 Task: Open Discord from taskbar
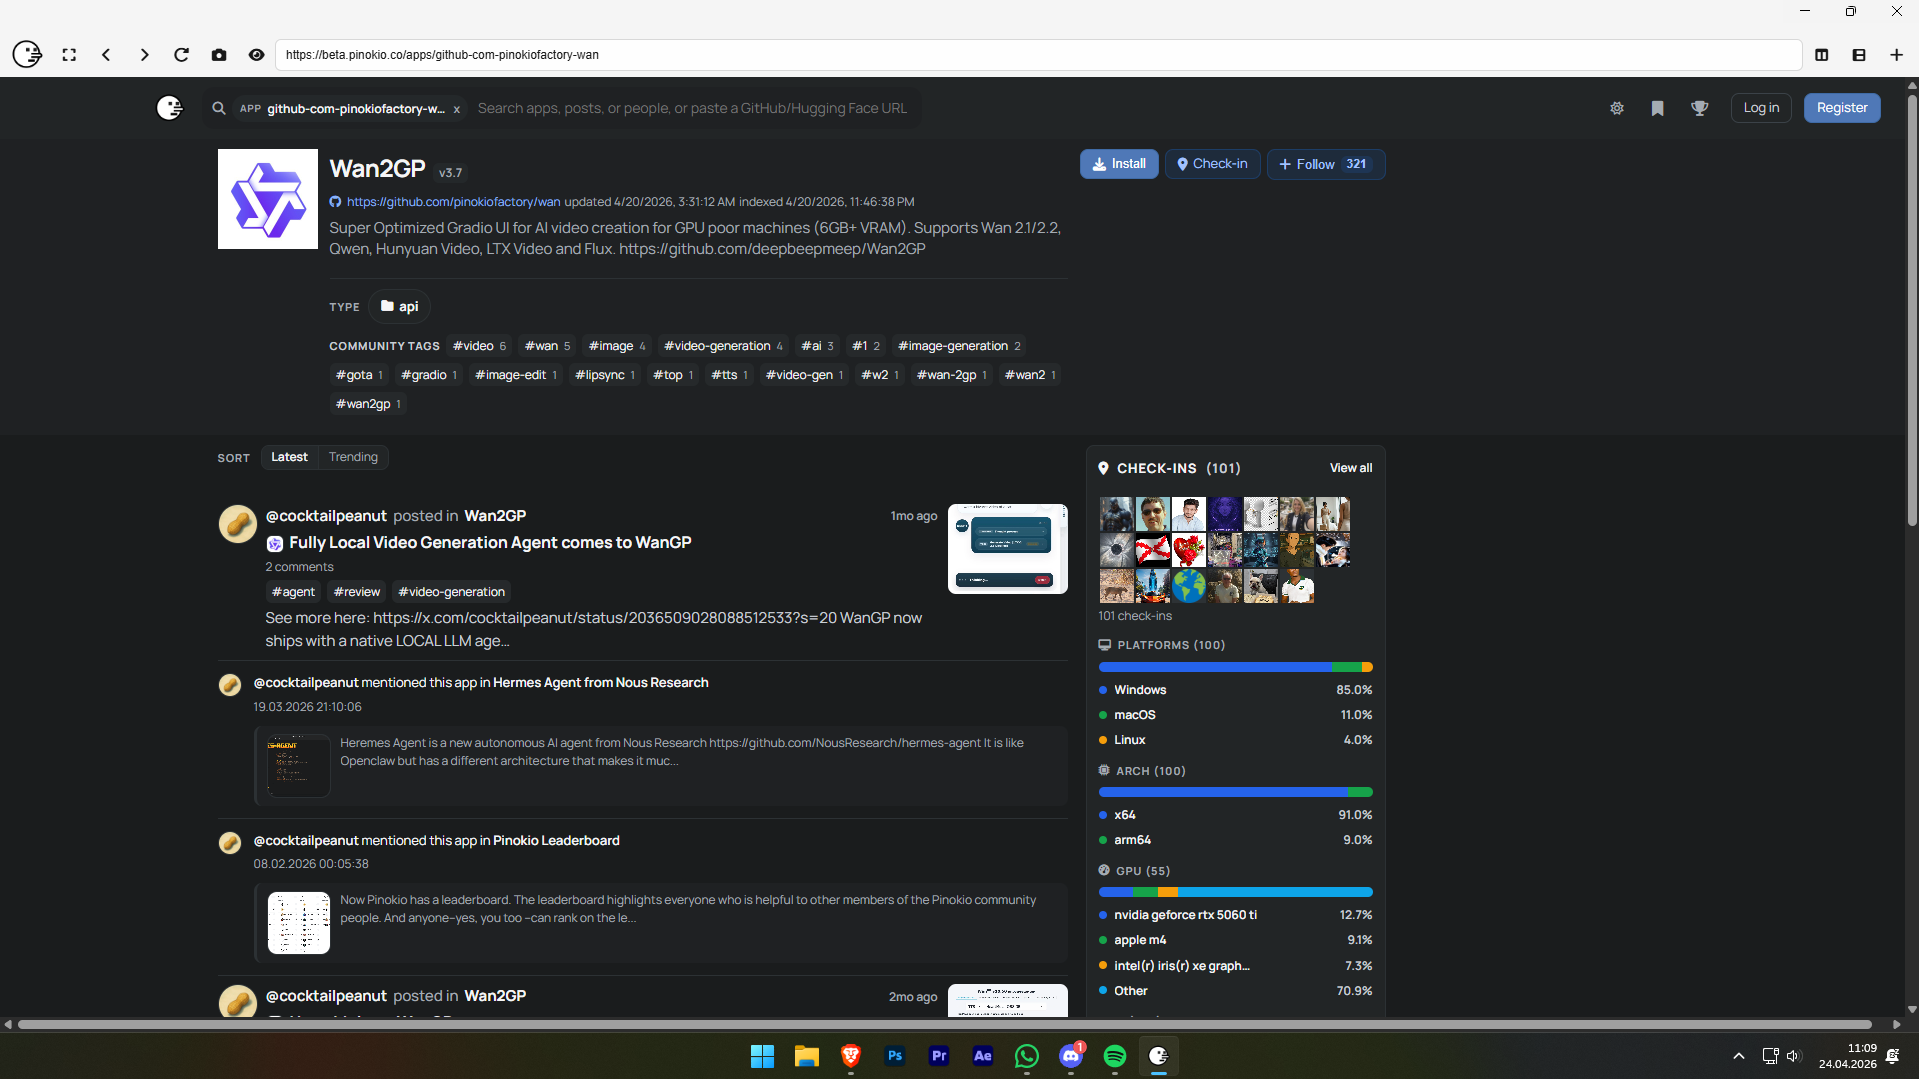[1071, 1056]
